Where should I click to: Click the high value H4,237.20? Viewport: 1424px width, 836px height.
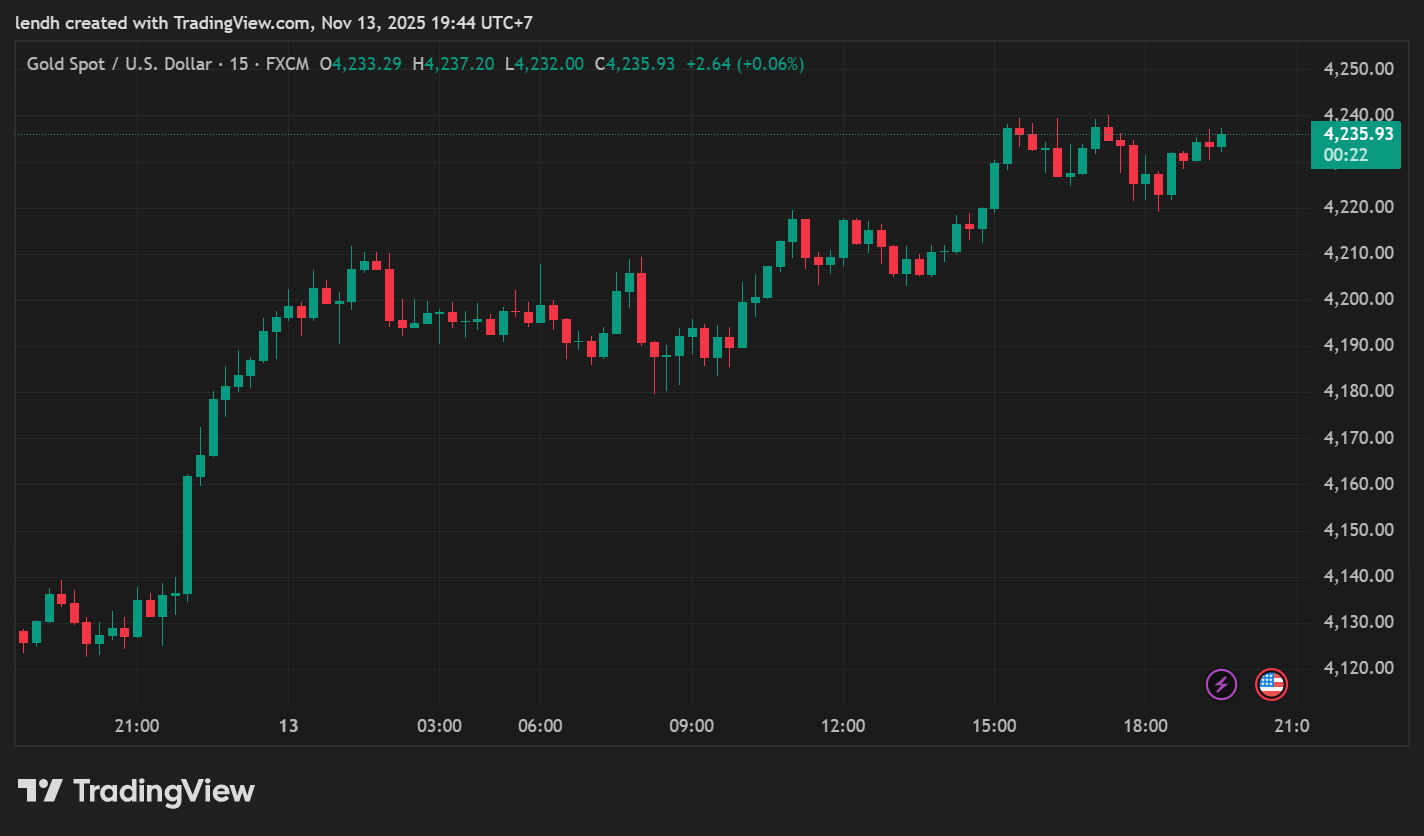[453, 64]
